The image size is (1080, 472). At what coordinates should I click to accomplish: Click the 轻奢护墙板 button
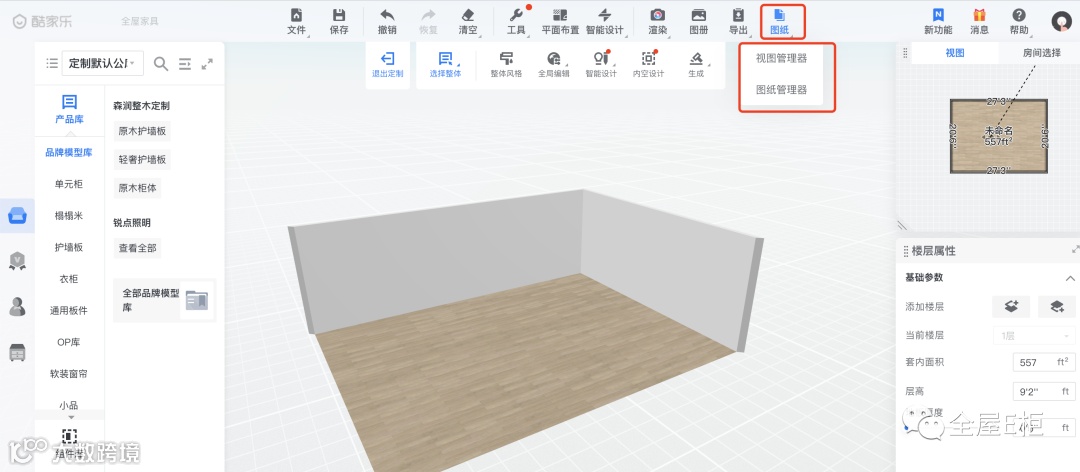point(142,160)
